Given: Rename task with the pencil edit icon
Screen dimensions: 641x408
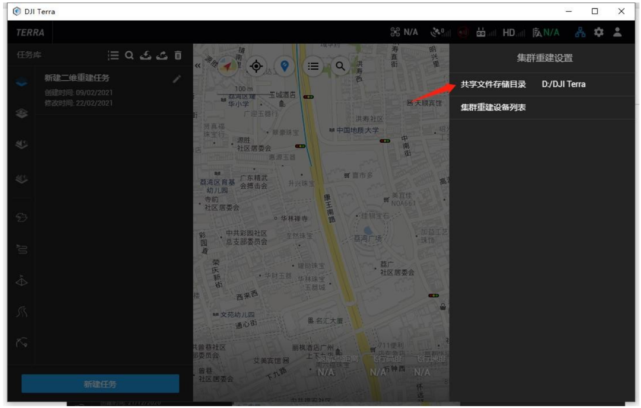Looking at the screenshot, I should (177, 79).
